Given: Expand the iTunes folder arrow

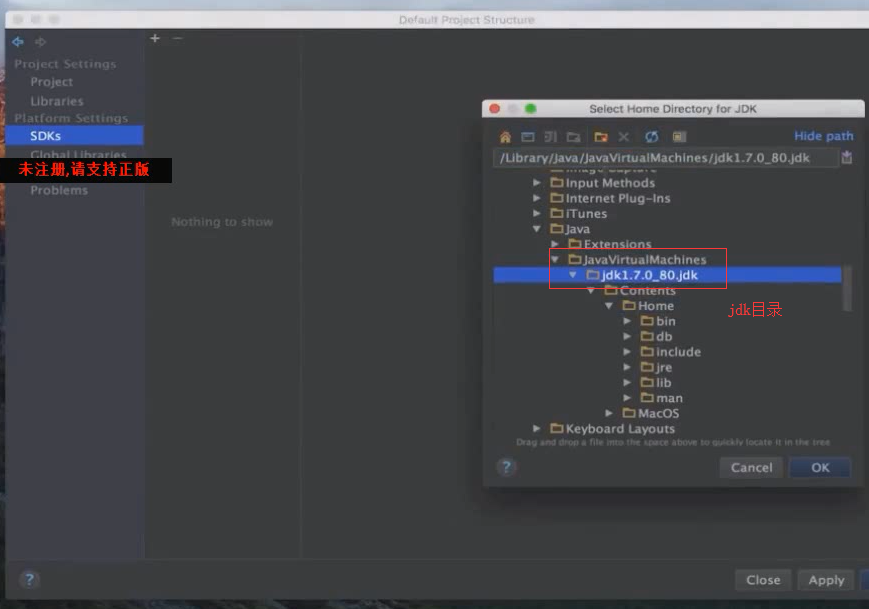Looking at the screenshot, I should pyautogui.click(x=536, y=213).
